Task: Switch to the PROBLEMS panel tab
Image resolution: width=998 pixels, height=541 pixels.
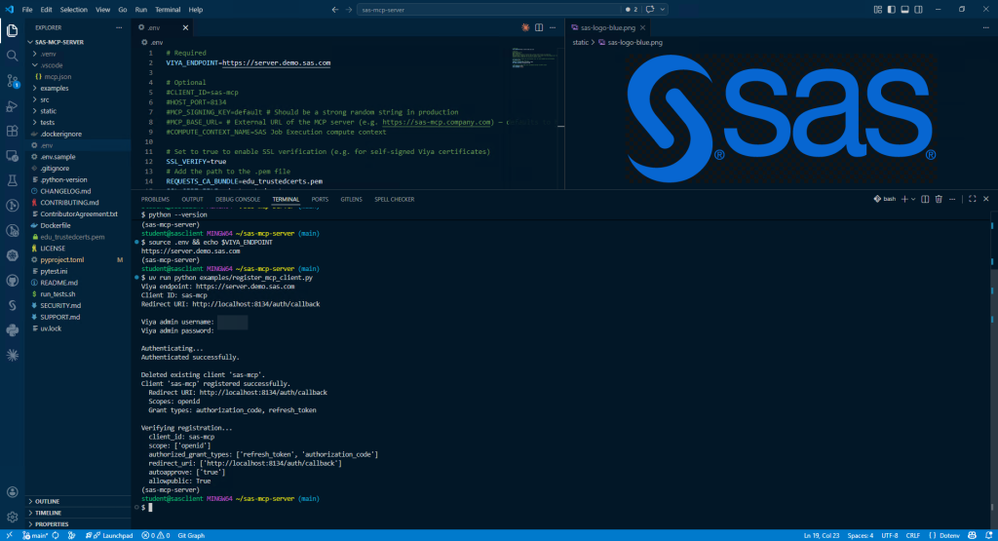Action: 155,199
